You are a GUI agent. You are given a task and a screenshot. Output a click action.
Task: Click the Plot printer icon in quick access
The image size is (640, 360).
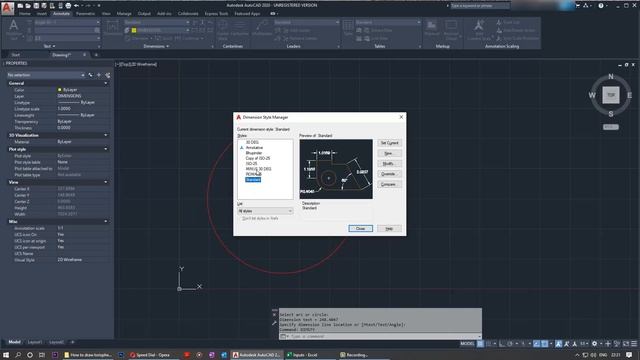68,6
